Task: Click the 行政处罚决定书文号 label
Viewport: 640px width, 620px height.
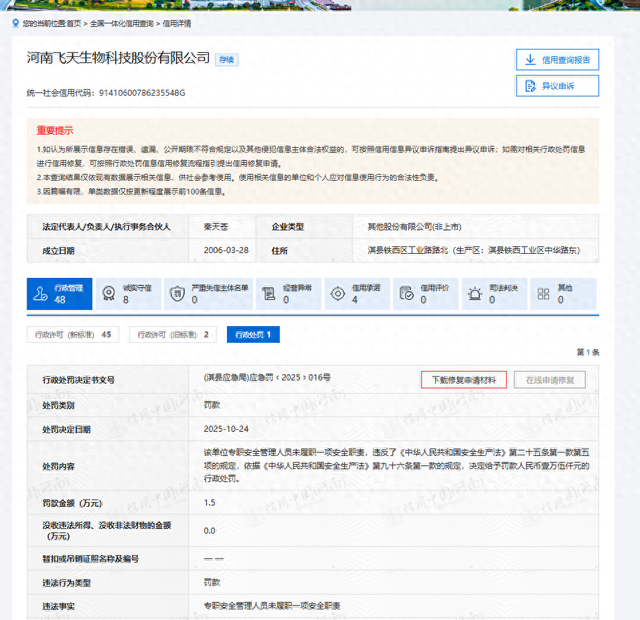Action: (x=78, y=380)
